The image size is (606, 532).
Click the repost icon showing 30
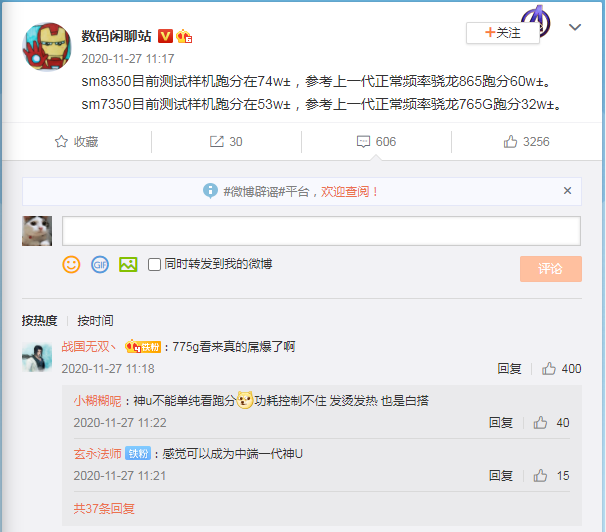pyautogui.click(x=216, y=142)
